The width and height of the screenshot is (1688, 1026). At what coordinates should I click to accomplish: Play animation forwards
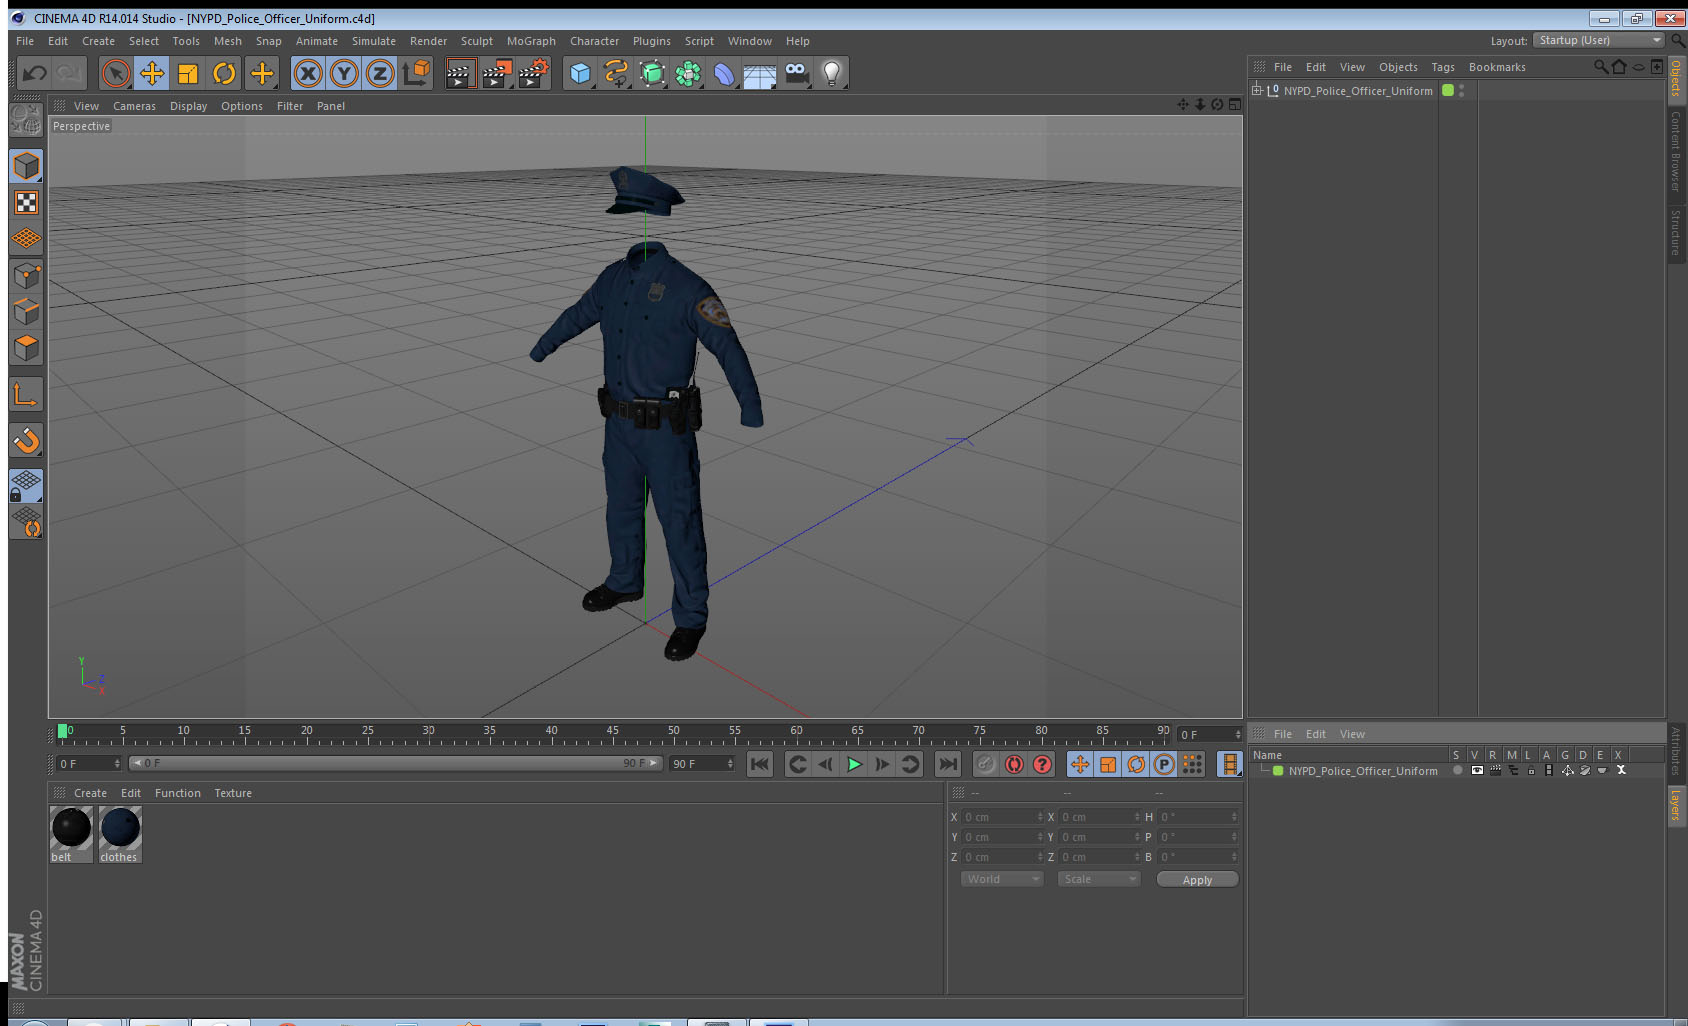tap(854, 764)
